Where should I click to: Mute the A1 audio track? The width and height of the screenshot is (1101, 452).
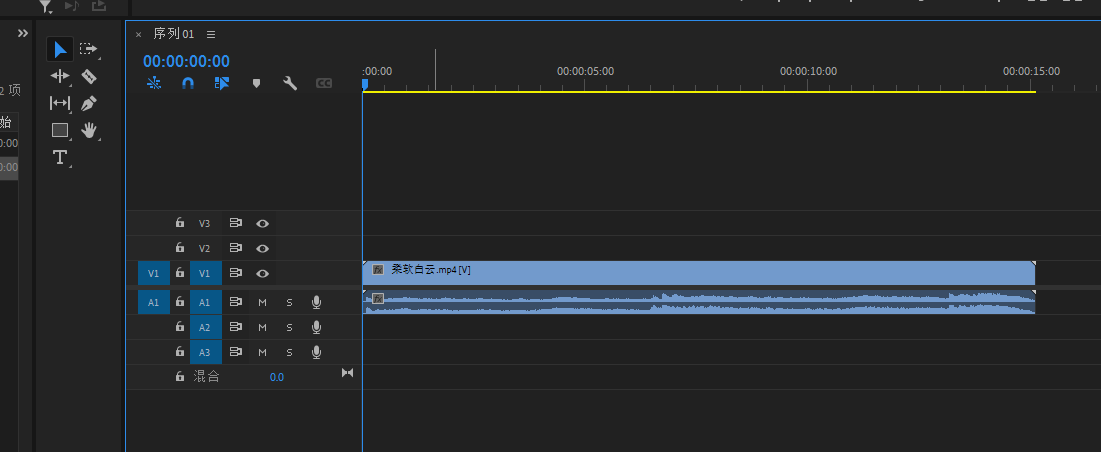pyautogui.click(x=263, y=302)
